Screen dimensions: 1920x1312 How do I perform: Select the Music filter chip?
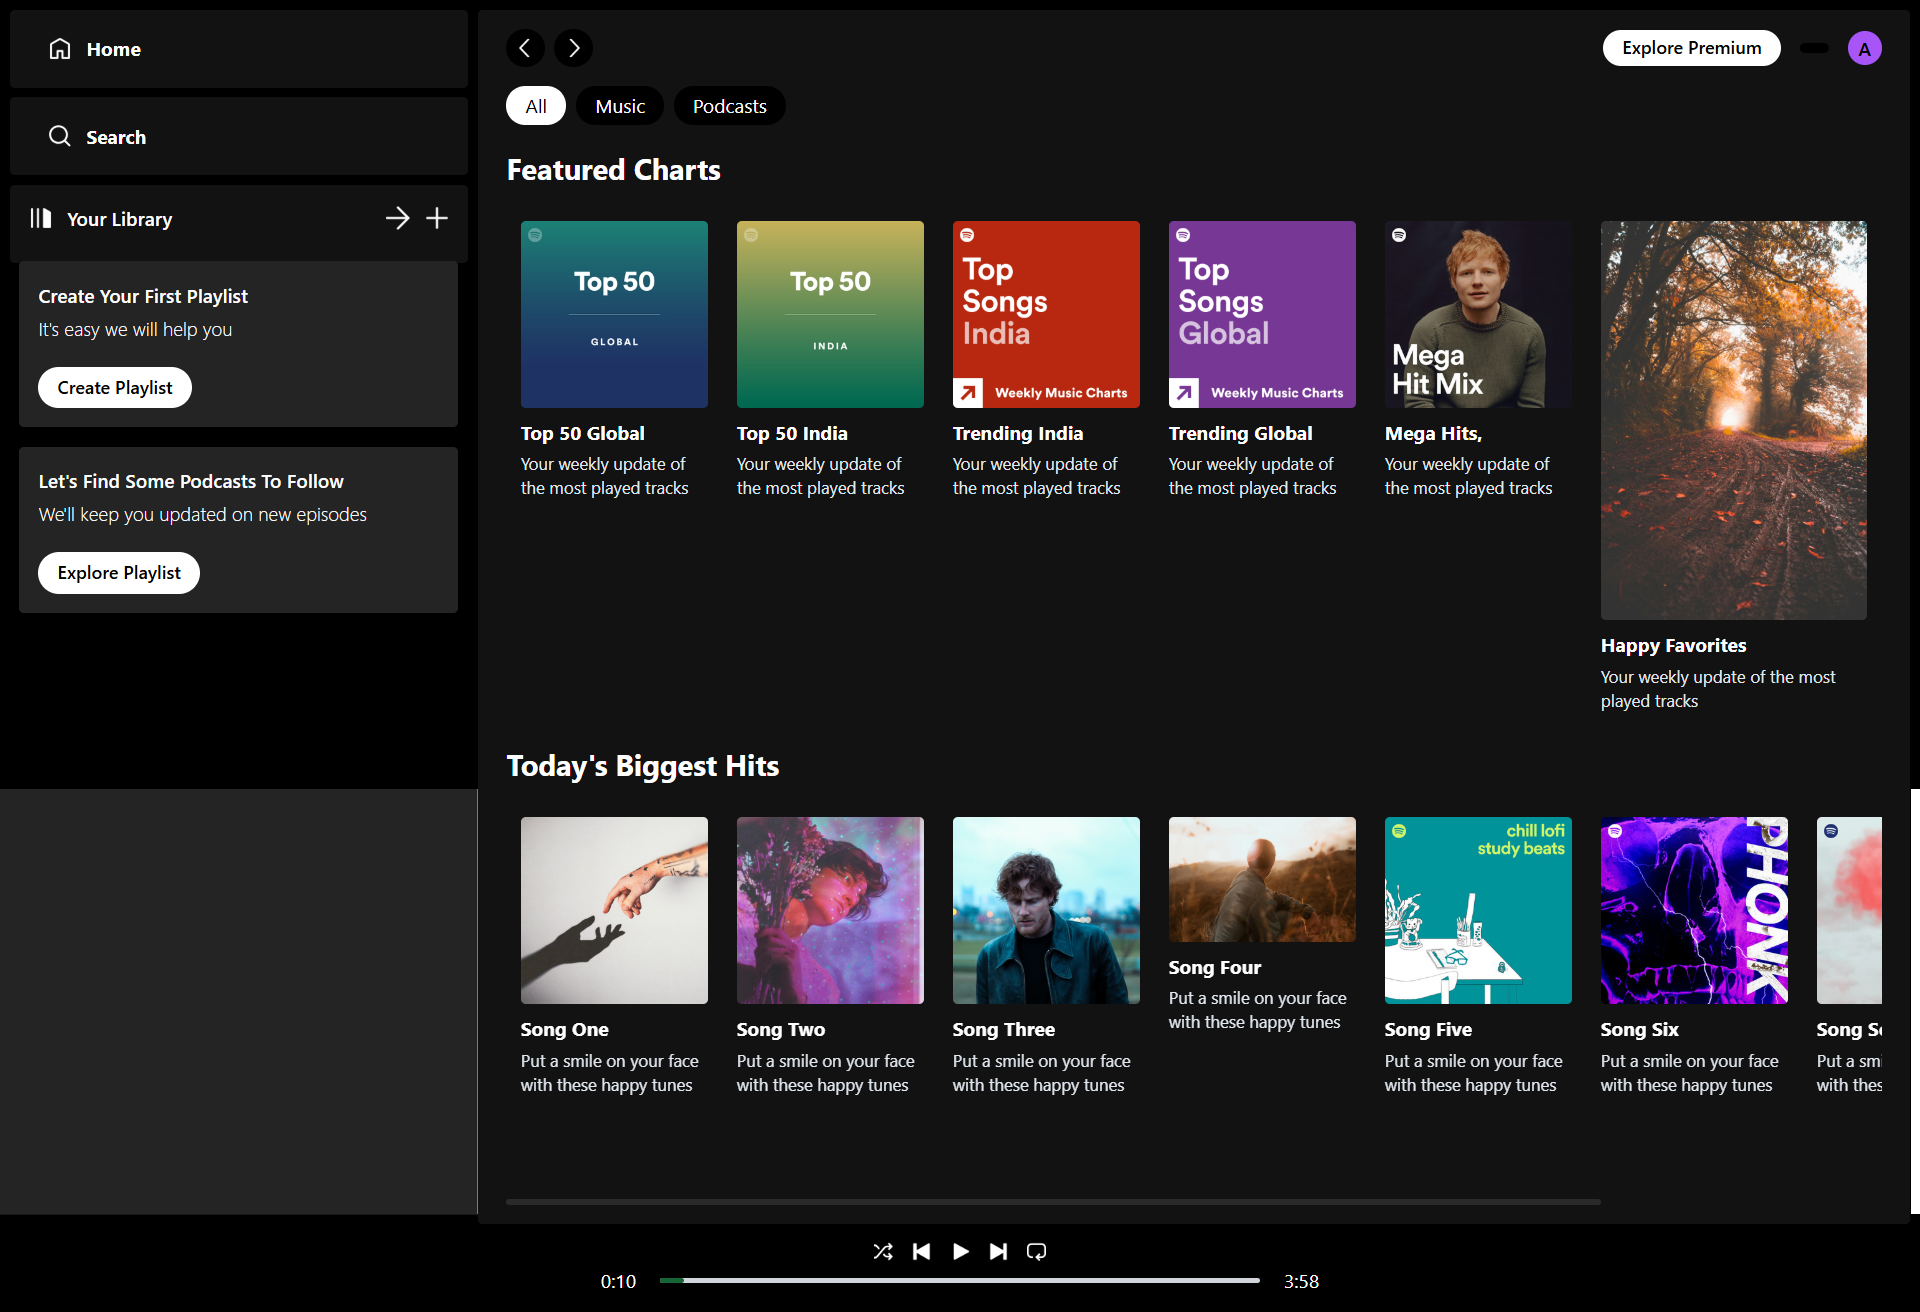619,105
